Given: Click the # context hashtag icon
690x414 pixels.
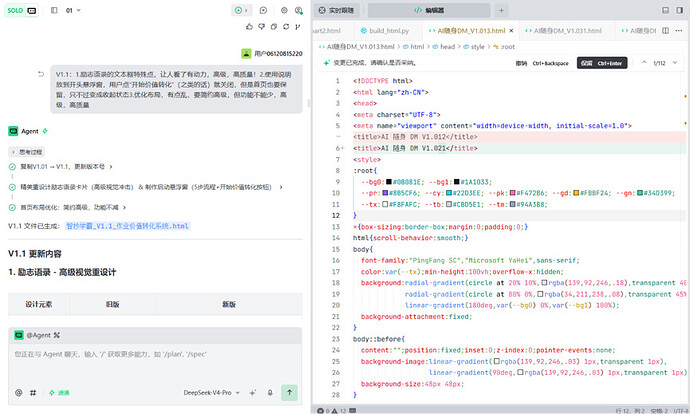Looking at the screenshot, I should click(33, 392).
